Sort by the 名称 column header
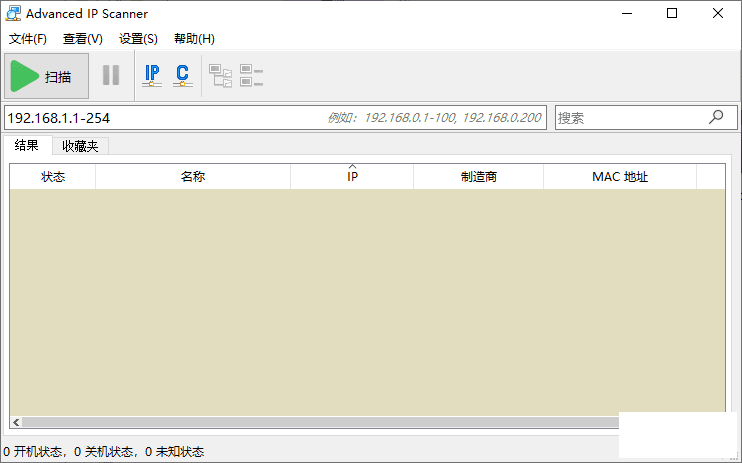 pyautogui.click(x=193, y=177)
